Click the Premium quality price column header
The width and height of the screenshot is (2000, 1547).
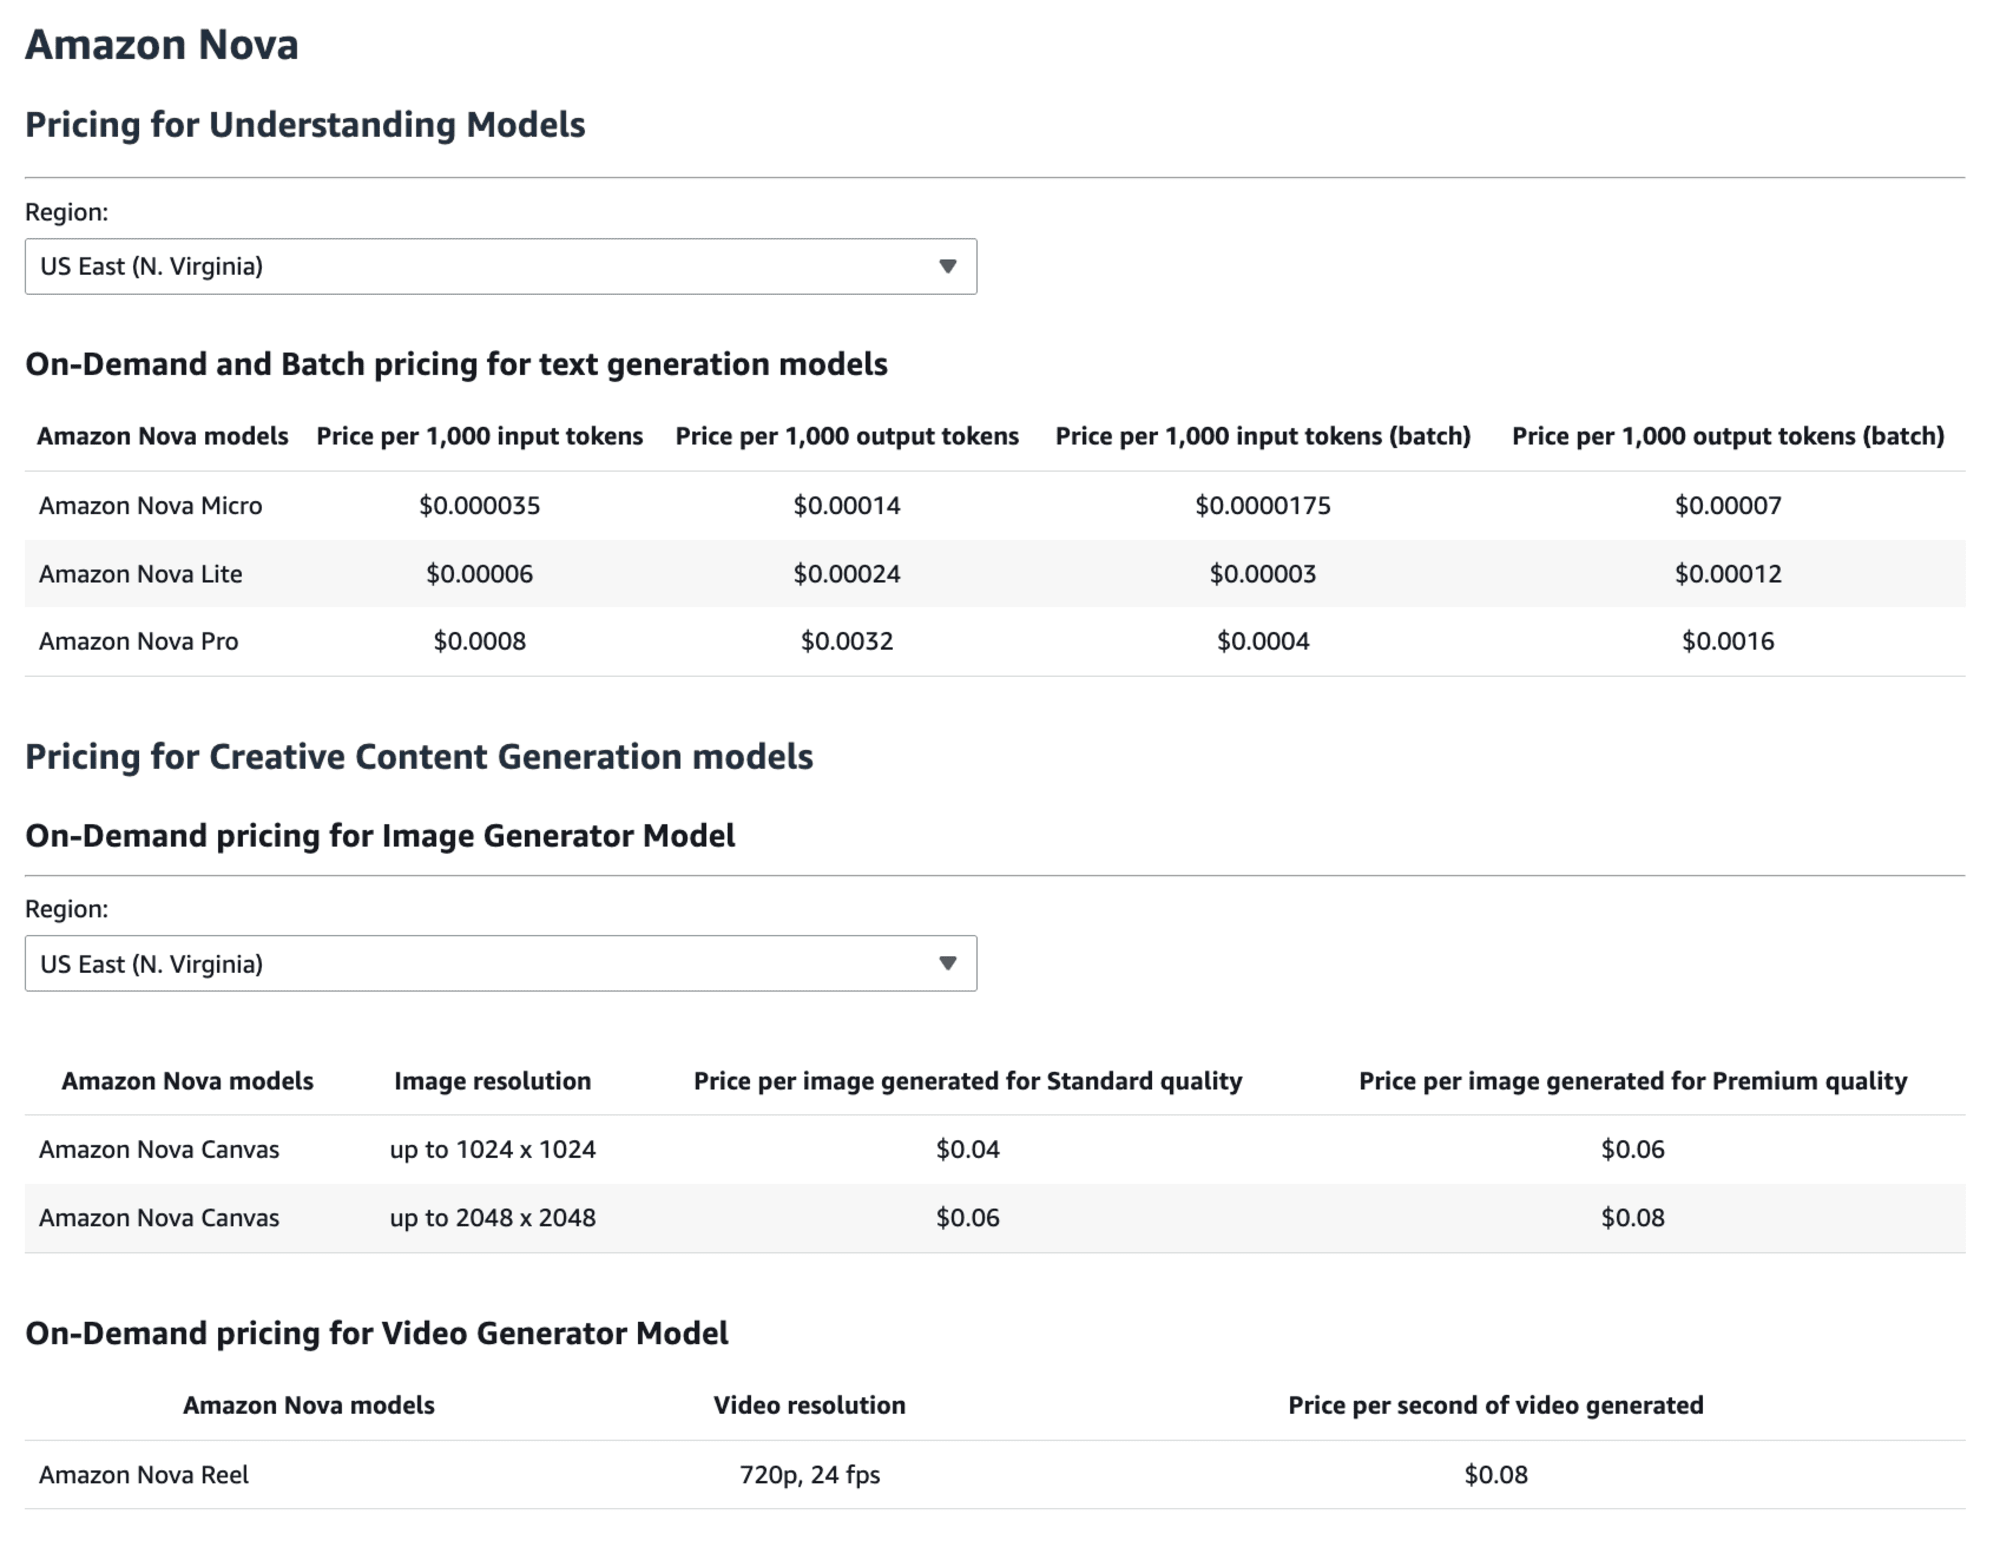(x=1633, y=1081)
